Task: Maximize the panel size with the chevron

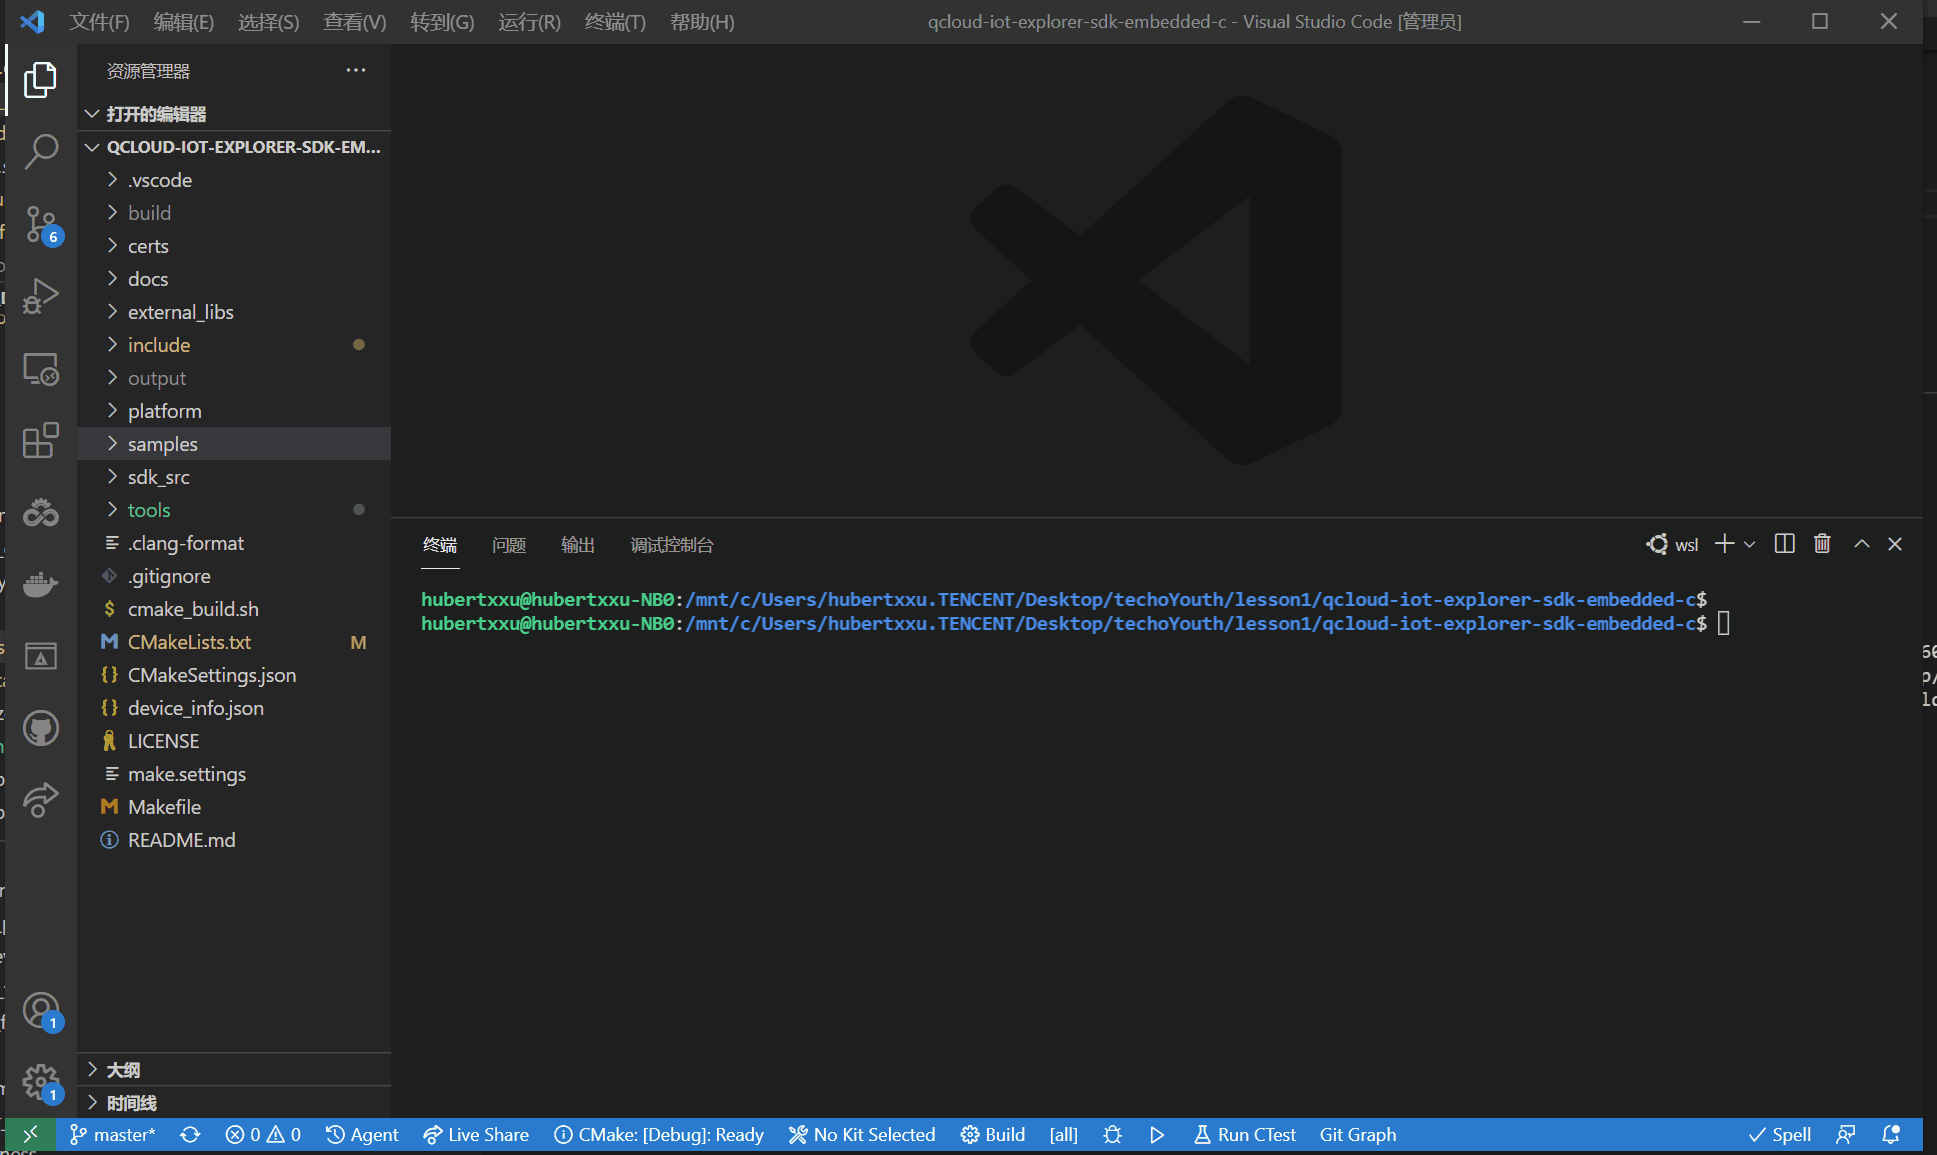Action: 1861,544
